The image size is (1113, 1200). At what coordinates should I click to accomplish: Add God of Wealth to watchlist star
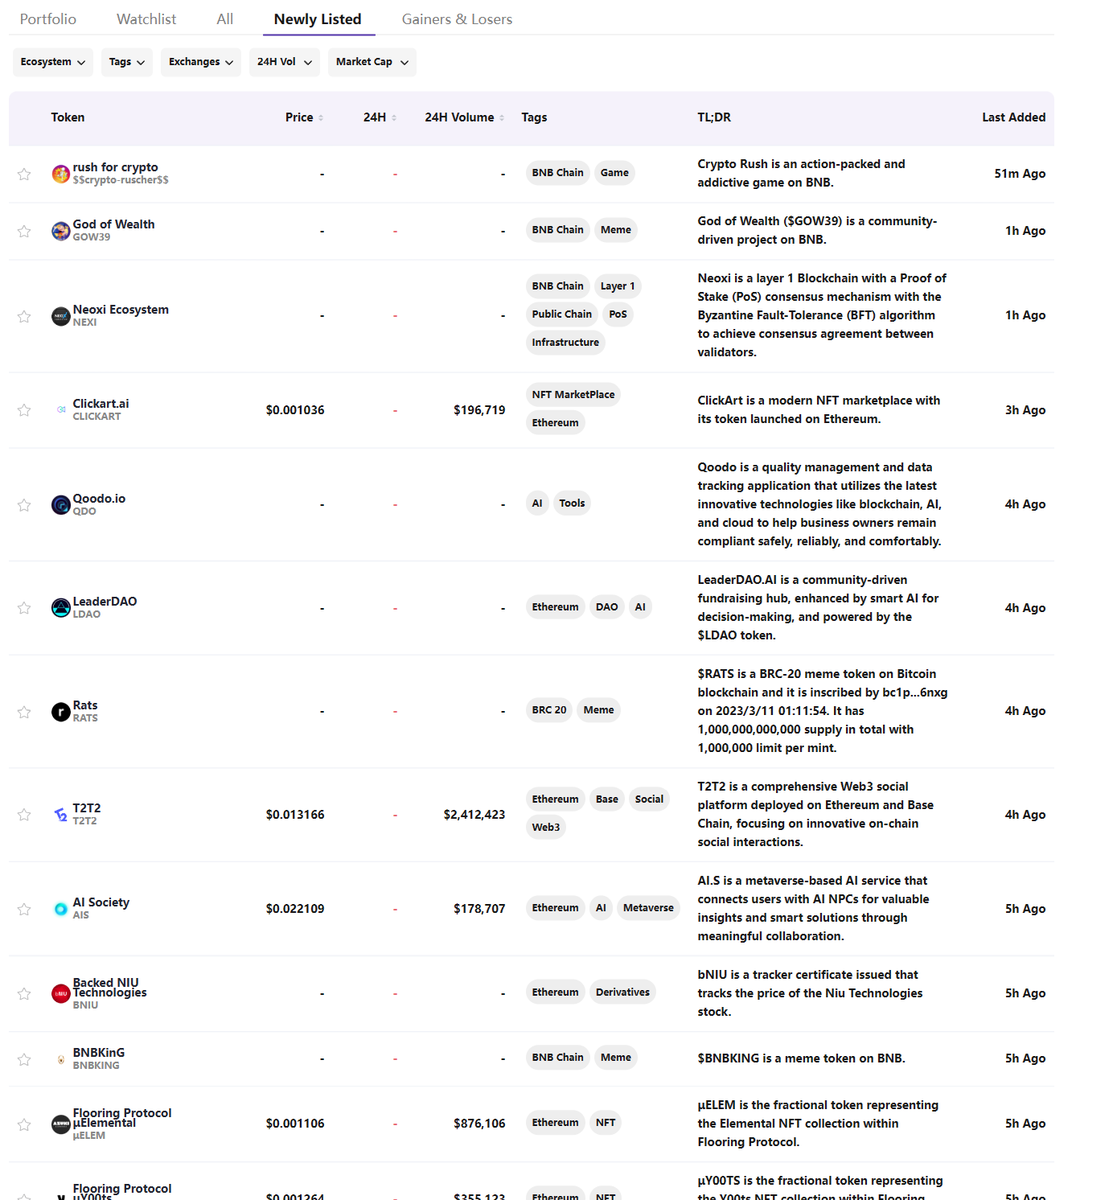tap(24, 231)
